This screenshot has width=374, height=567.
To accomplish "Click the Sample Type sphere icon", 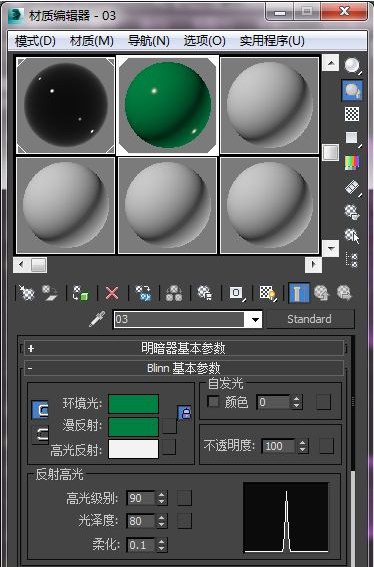I will 352,66.
